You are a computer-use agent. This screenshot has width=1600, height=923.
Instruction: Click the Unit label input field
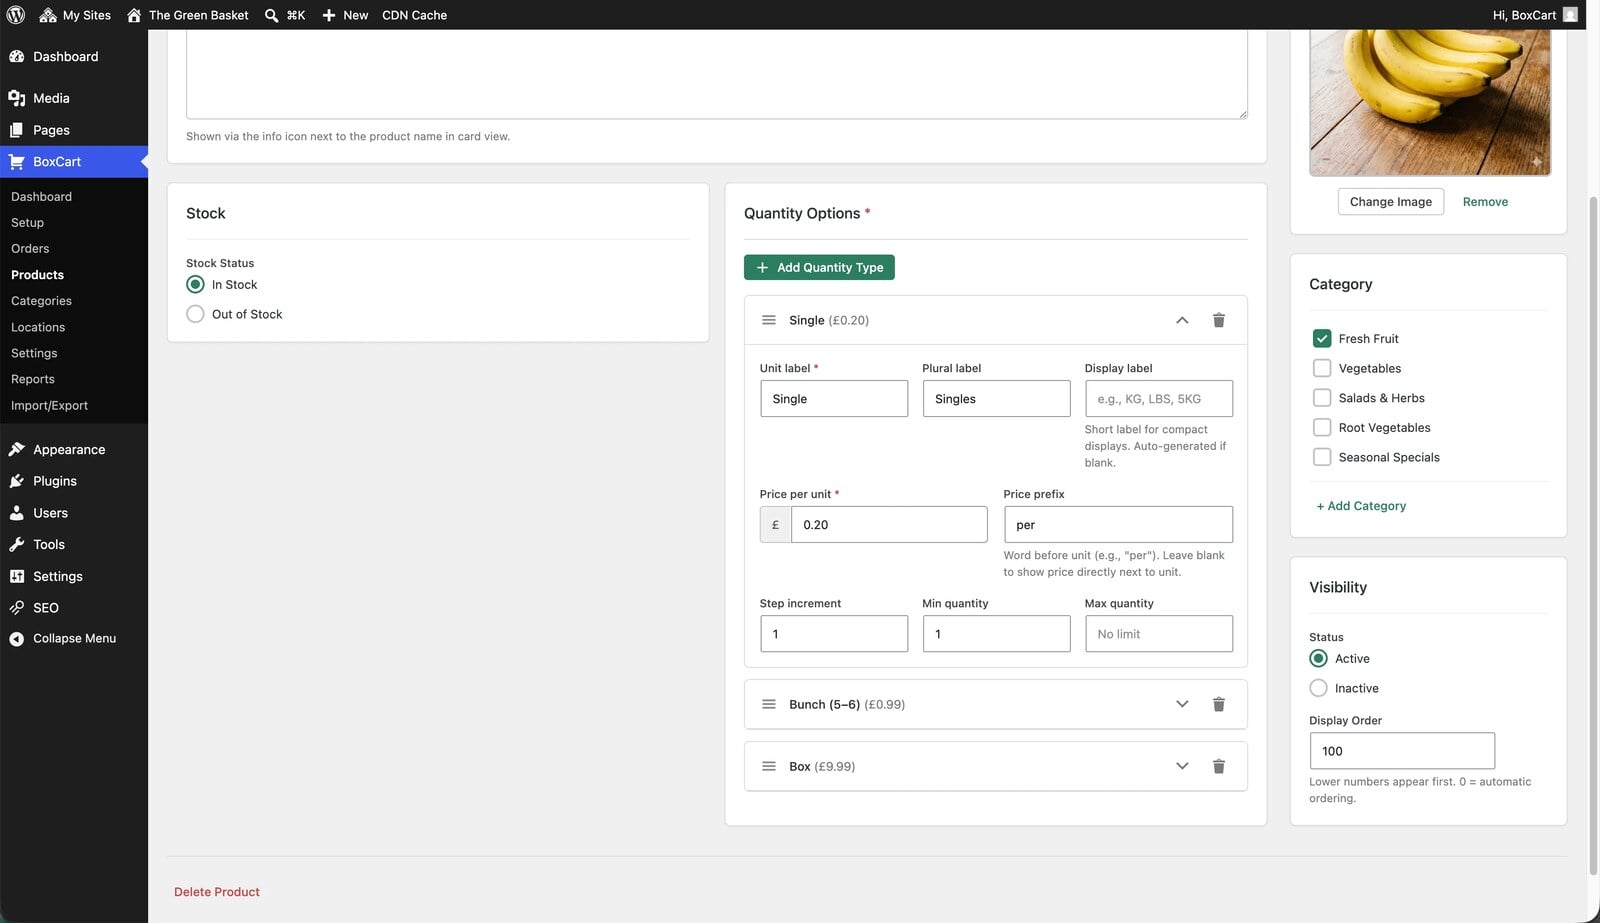point(834,399)
